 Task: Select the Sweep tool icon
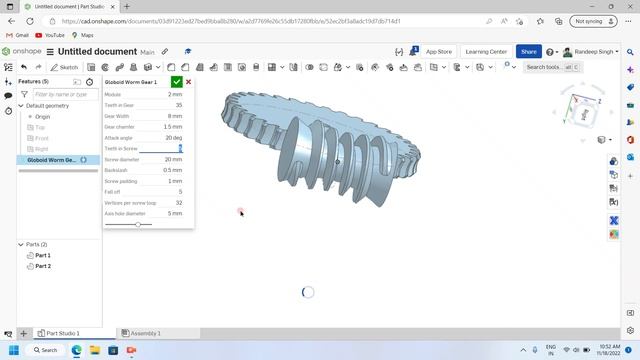[x=120, y=67]
